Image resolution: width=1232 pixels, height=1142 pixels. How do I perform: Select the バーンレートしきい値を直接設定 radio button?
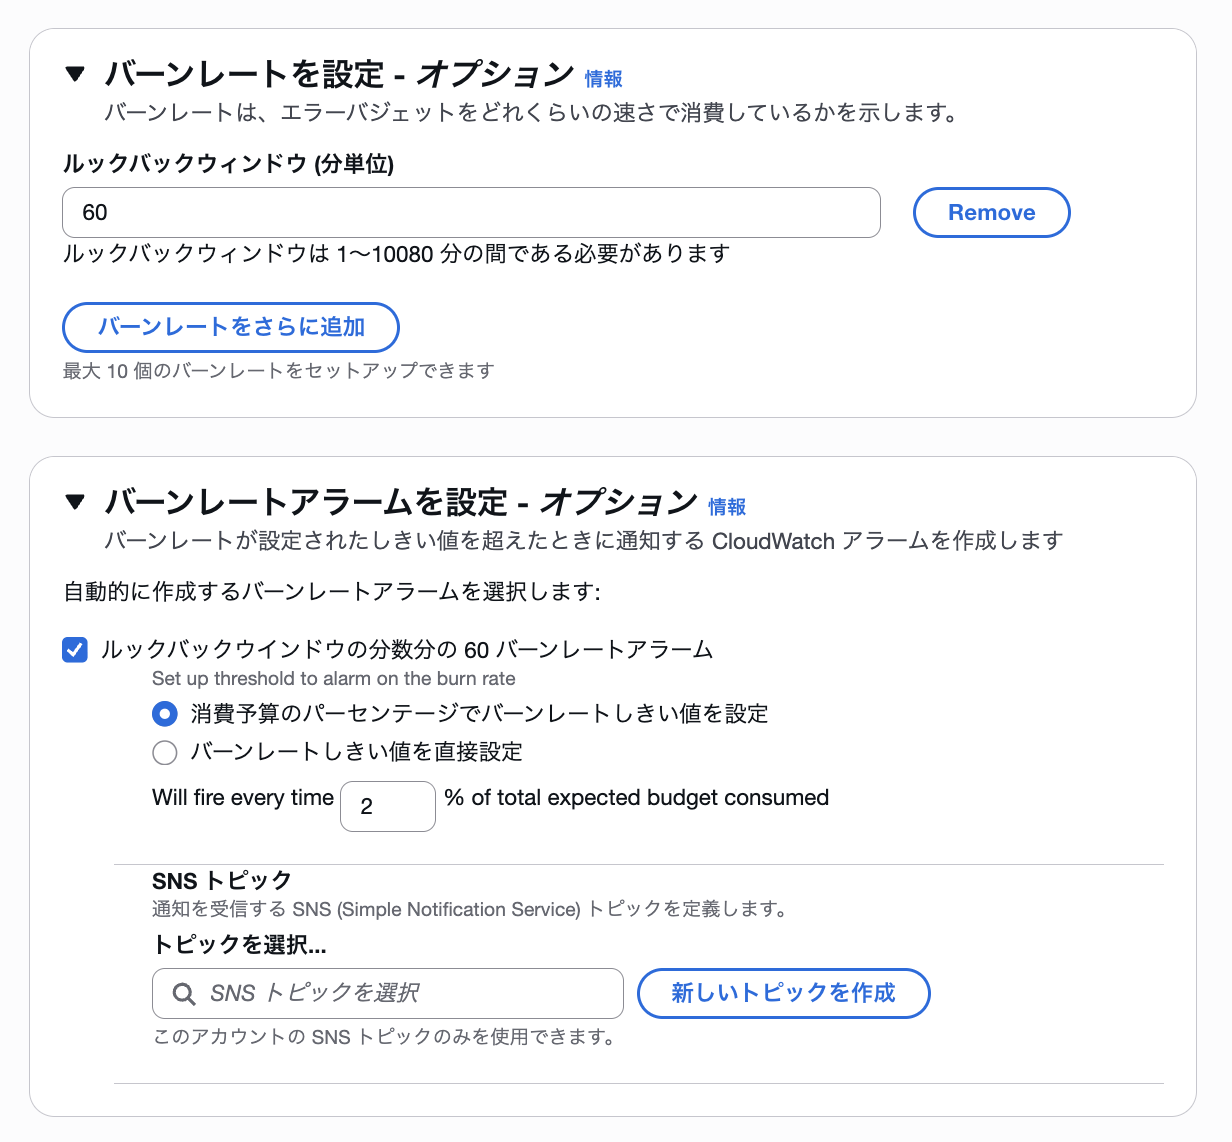click(x=164, y=752)
